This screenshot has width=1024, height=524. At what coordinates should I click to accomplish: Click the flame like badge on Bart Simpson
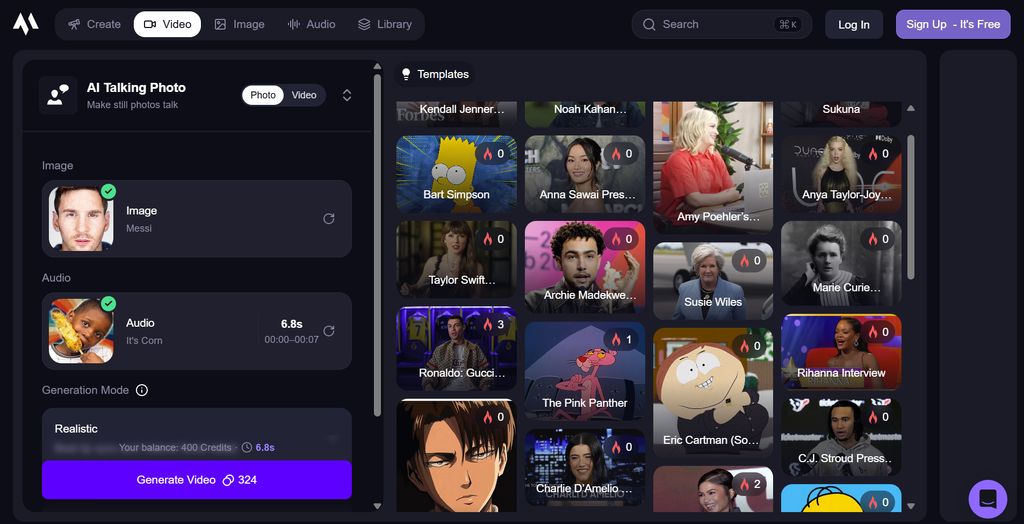[x=493, y=154]
